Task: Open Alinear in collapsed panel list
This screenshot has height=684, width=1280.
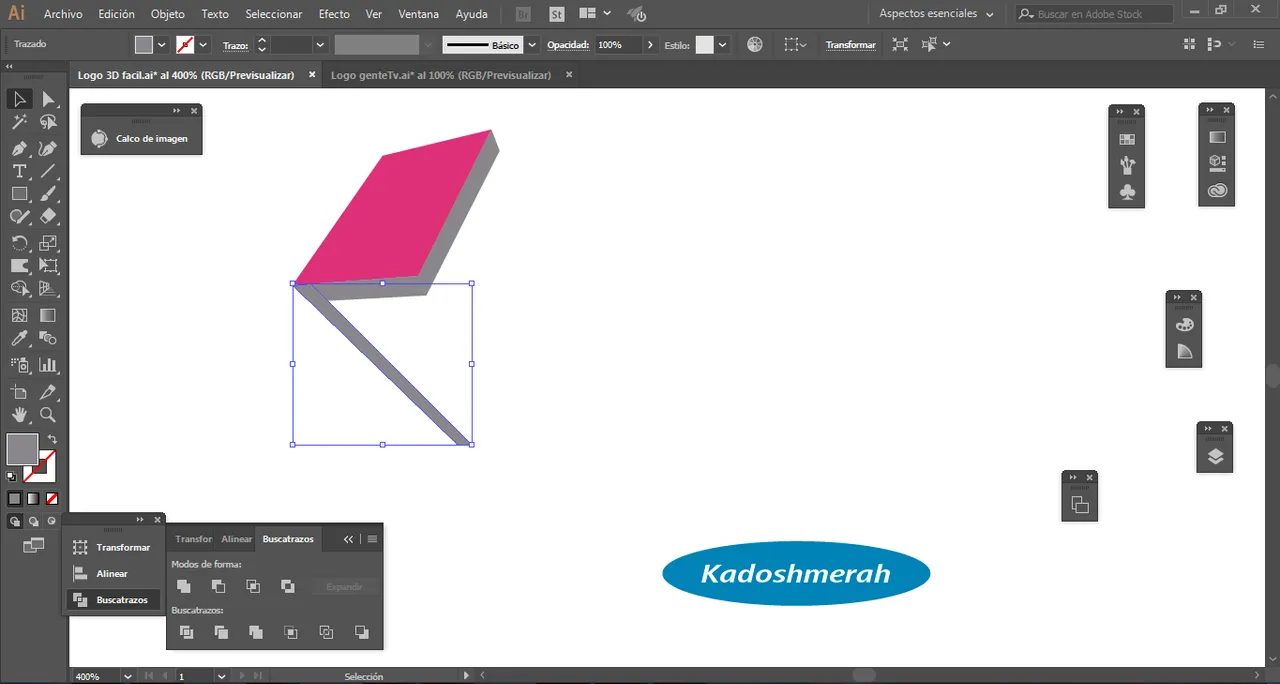Action: point(112,574)
